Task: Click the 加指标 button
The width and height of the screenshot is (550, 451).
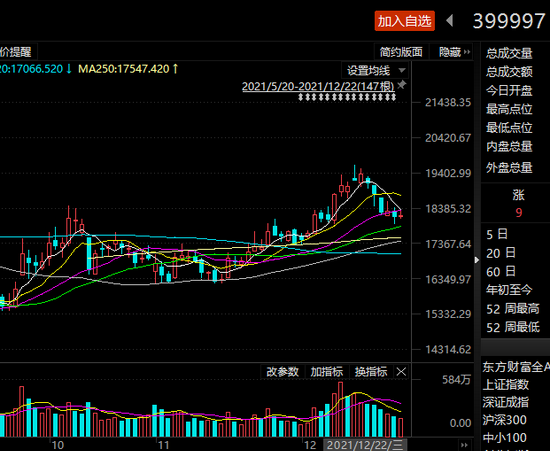Action: [327, 372]
